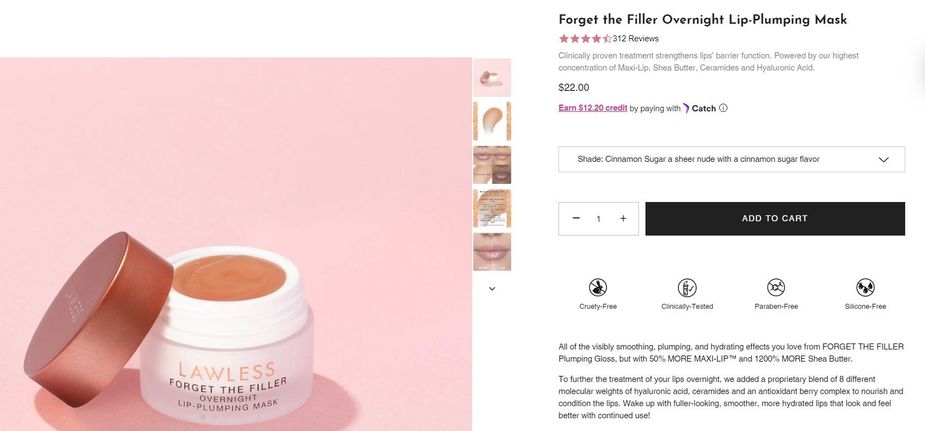Screen dimensions: 925x431
Task: Select the jar product thumbnail
Action: [492, 77]
